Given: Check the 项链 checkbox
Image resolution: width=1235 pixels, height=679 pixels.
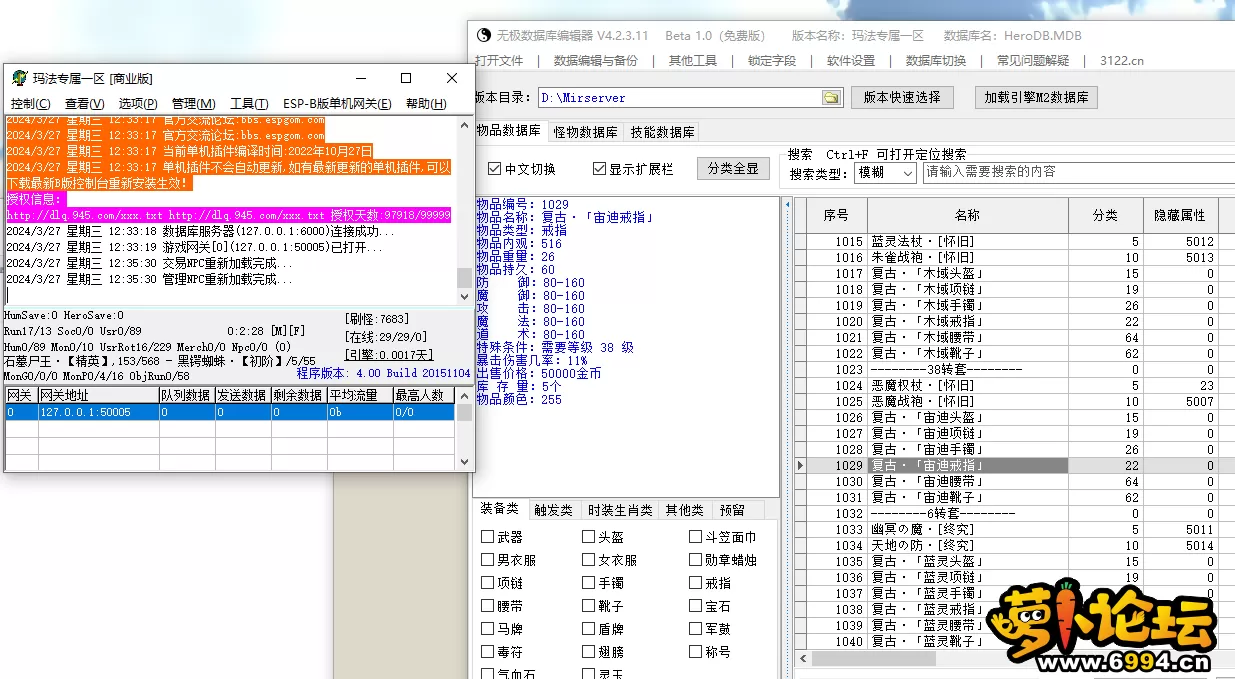Looking at the screenshot, I should [487, 582].
